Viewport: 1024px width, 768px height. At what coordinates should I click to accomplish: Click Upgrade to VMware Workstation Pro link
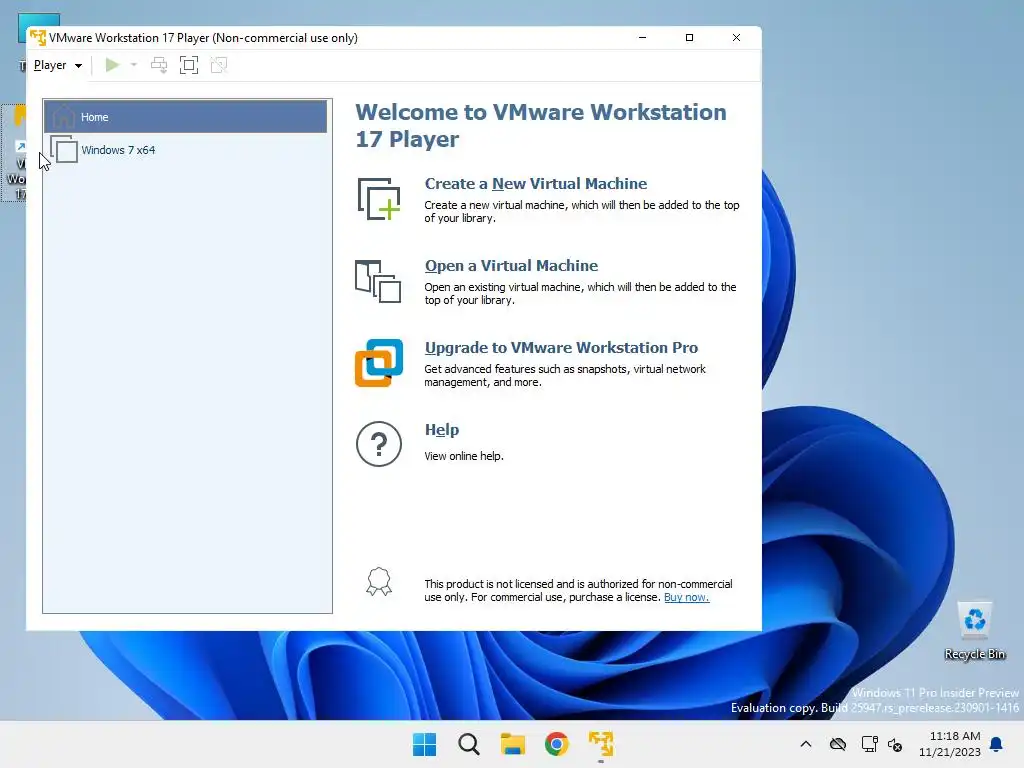point(561,347)
